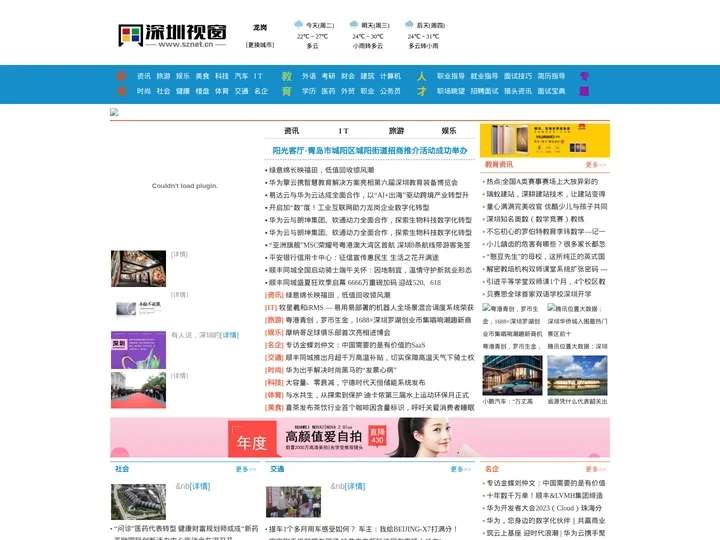The height and width of the screenshot is (540, 720).
Task: Click the yellow Huawei phone ad banner
Action: (x=545, y=140)
